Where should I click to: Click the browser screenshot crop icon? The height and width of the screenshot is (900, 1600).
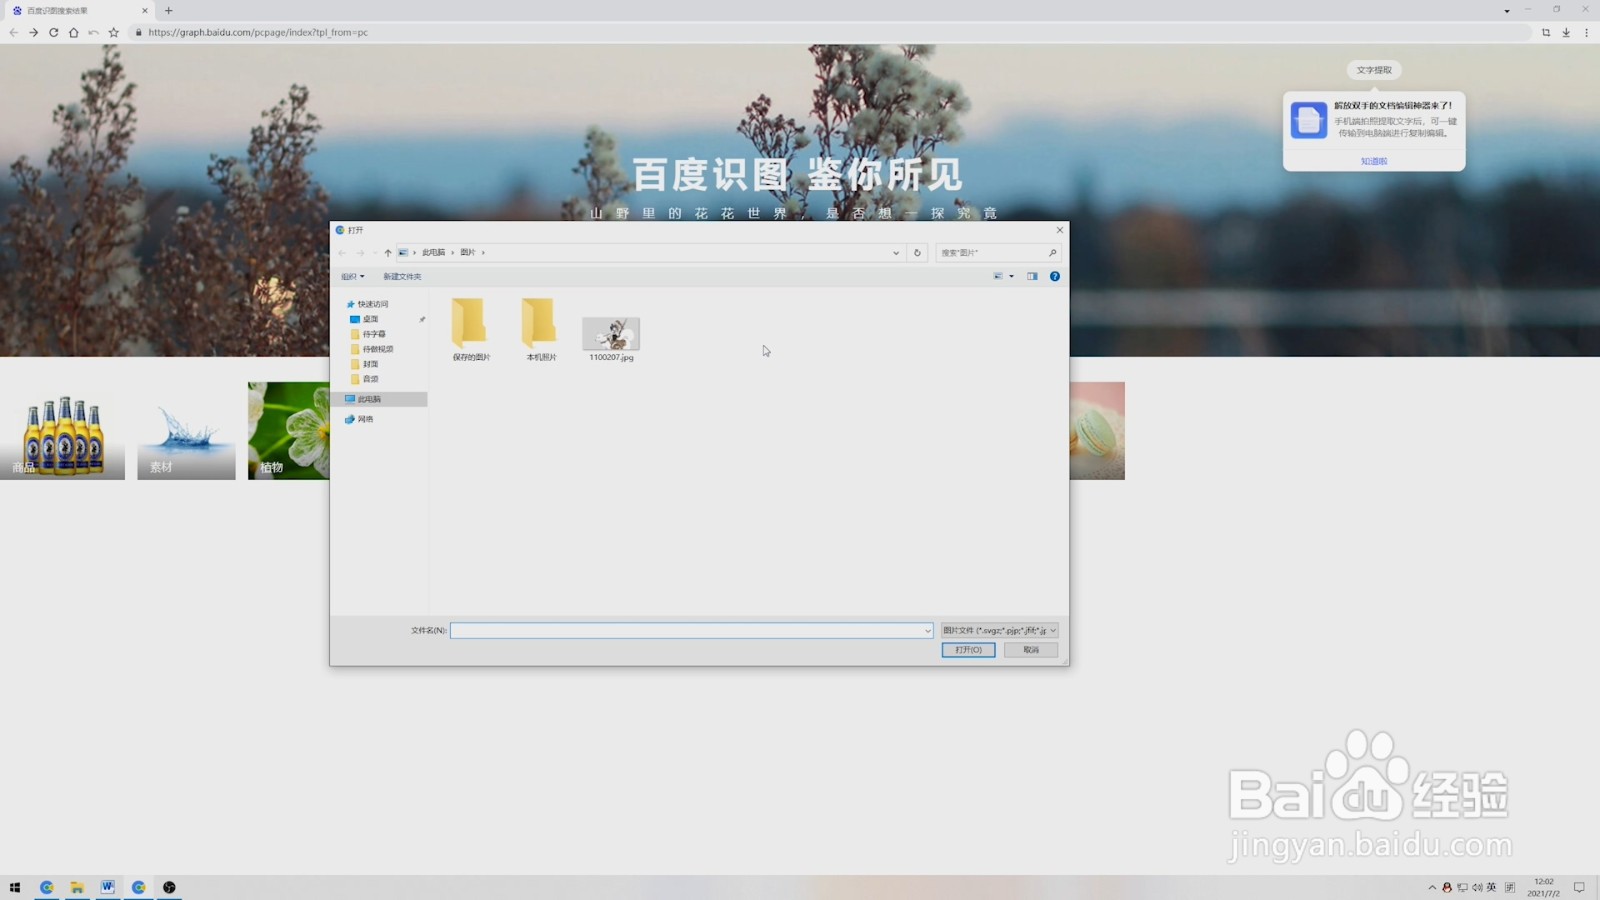[x=1546, y=32]
